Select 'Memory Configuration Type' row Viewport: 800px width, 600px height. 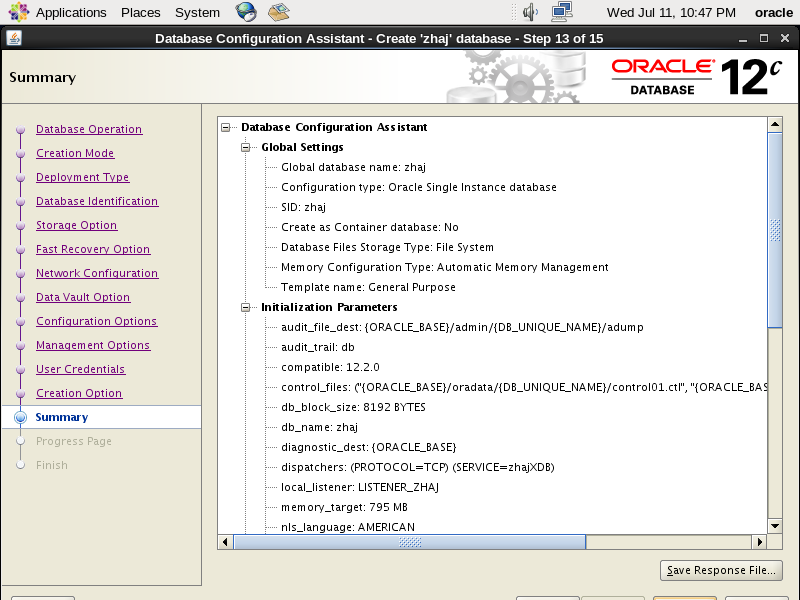coord(445,267)
